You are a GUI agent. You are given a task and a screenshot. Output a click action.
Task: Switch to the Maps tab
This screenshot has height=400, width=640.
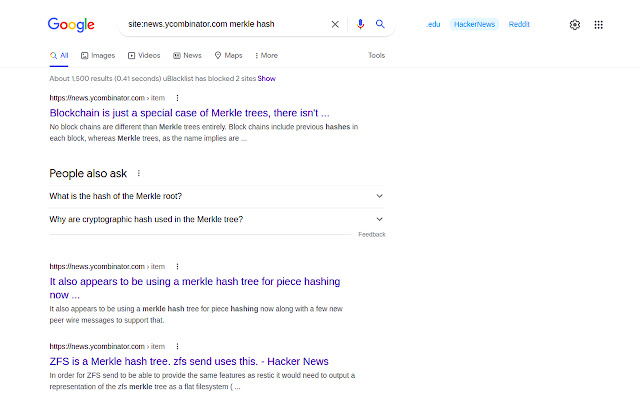click(x=229, y=56)
